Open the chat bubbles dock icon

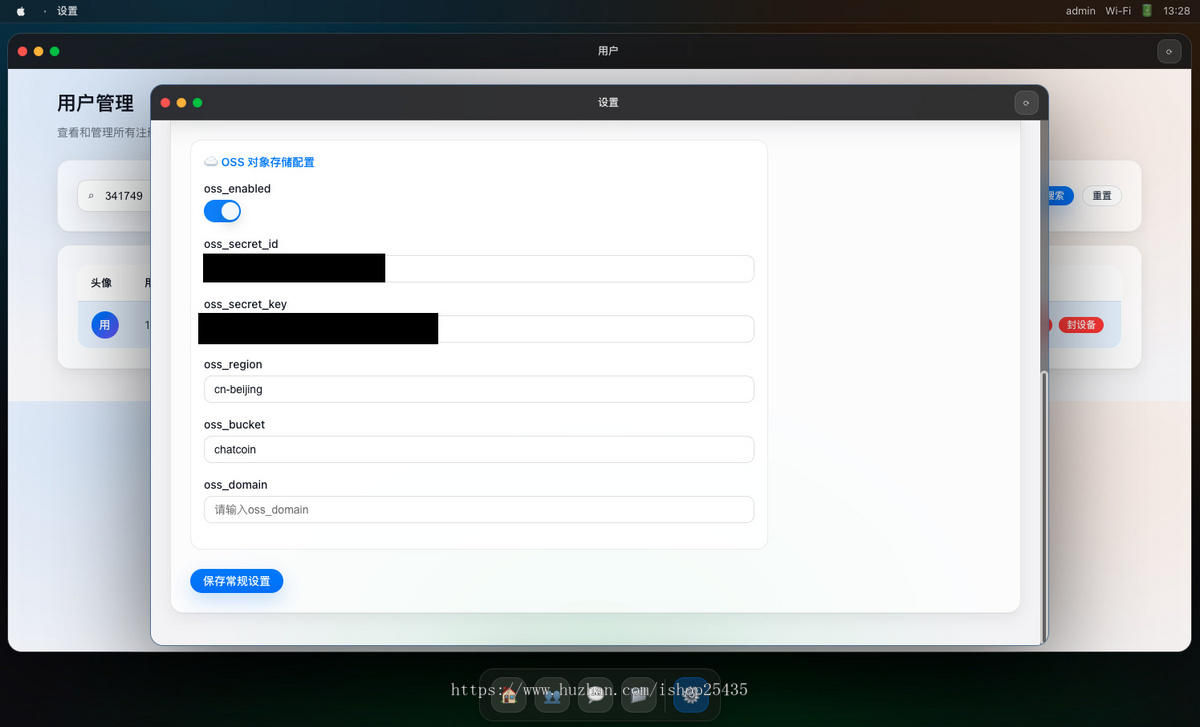(x=595, y=694)
